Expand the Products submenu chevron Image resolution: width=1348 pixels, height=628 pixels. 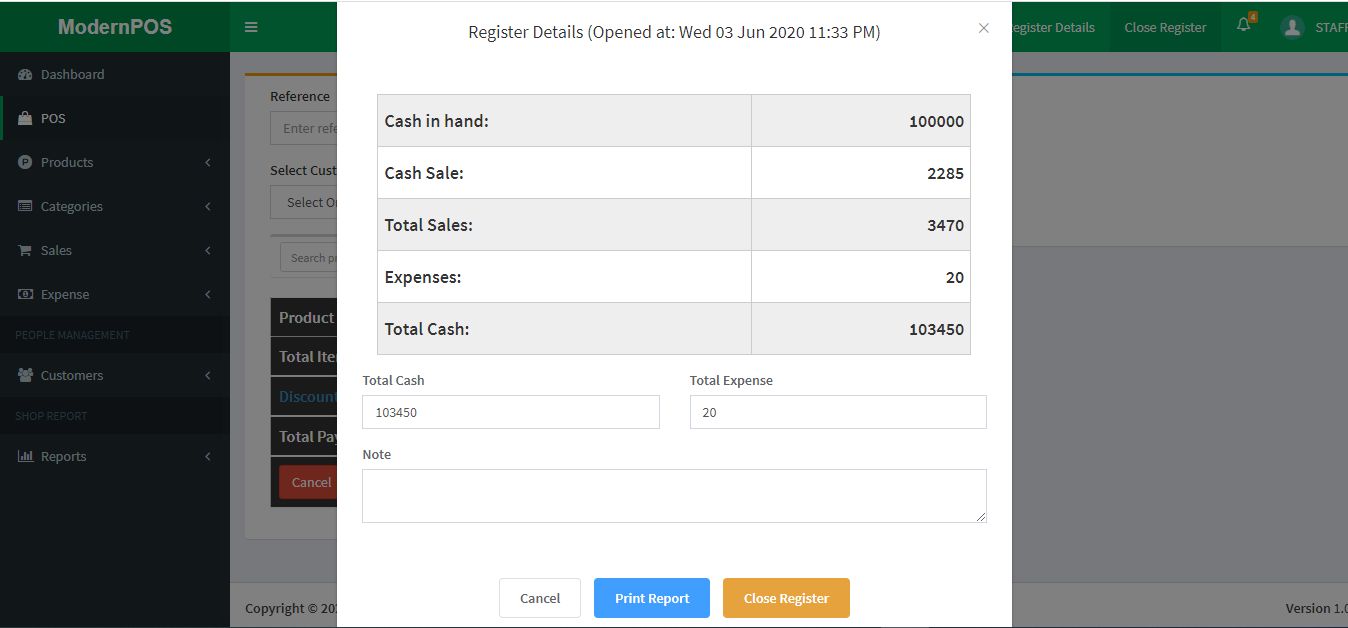[x=208, y=163]
